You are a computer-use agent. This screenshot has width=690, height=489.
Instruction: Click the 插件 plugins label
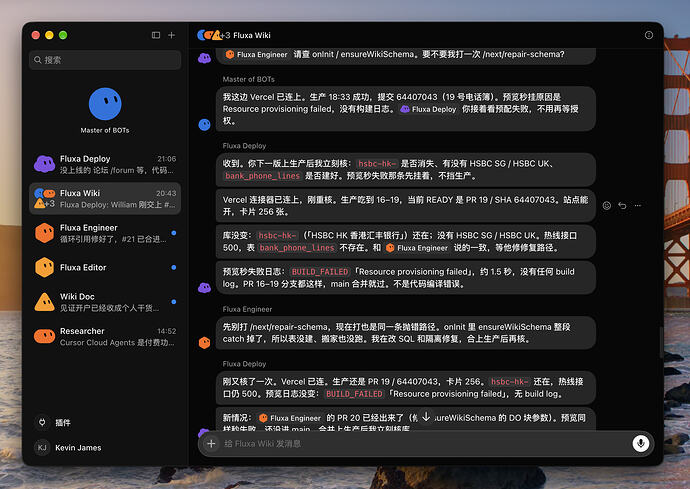click(62, 423)
